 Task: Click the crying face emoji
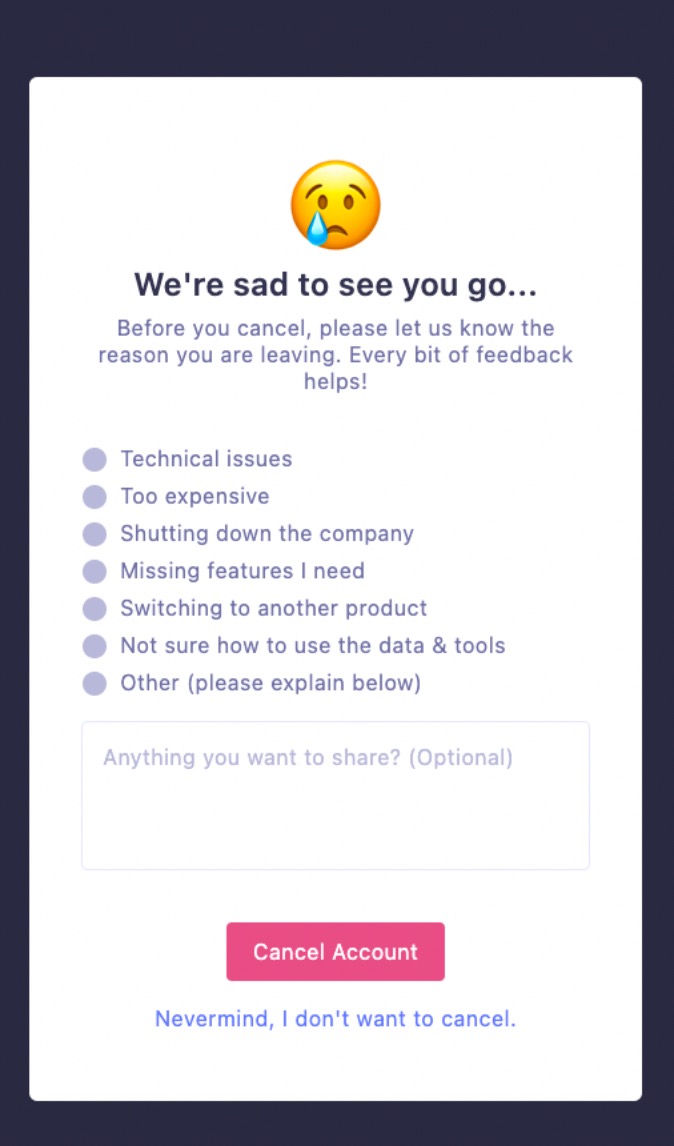pos(336,204)
